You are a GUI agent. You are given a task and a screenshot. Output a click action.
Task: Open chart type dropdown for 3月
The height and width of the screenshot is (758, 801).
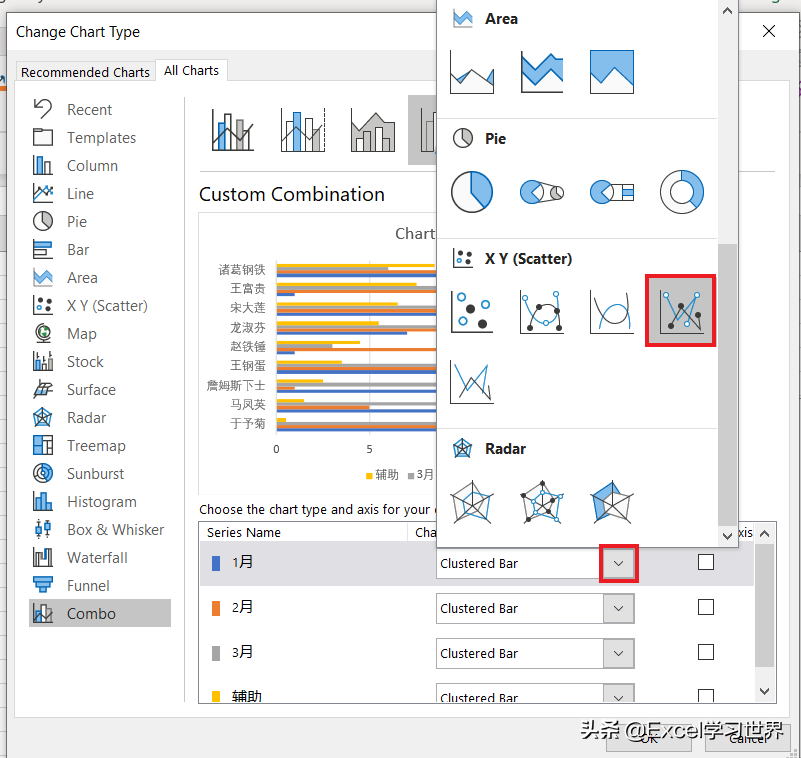point(618,653)
